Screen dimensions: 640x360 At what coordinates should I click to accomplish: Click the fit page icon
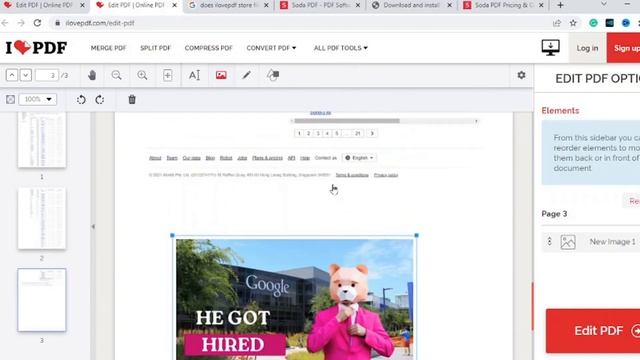[x=10, y=99]
